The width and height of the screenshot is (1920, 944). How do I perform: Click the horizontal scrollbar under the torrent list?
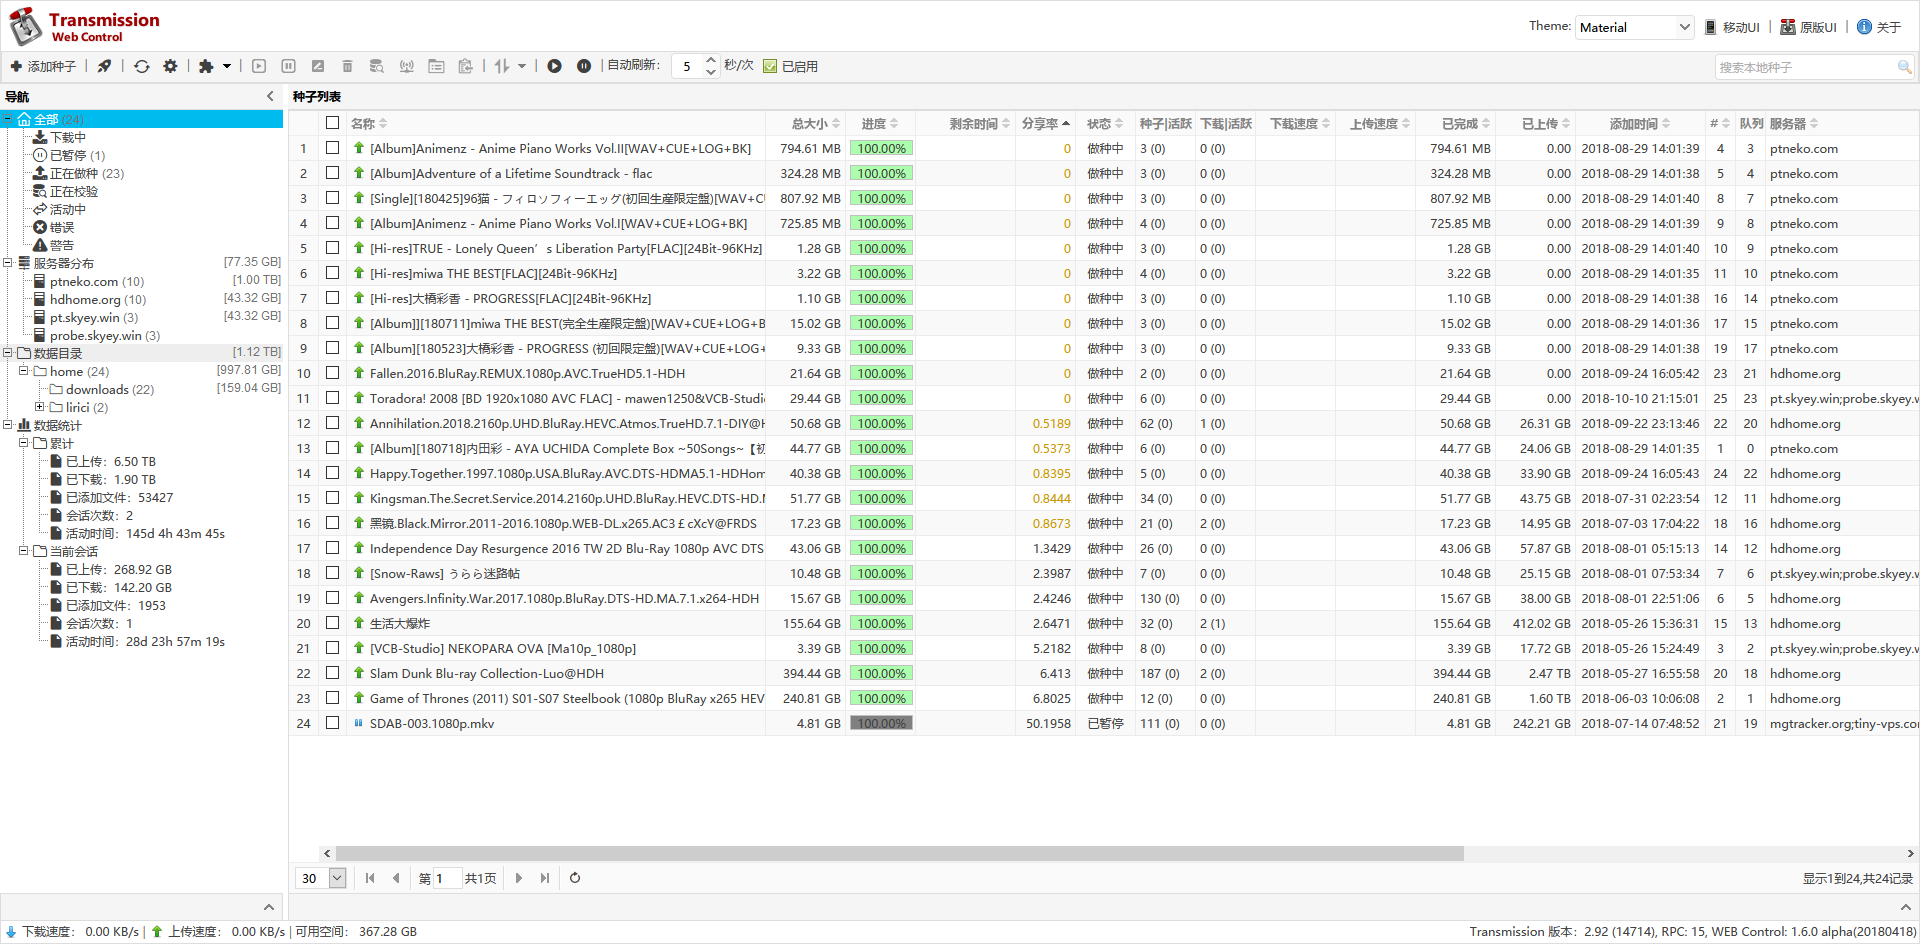pos(899,853)
